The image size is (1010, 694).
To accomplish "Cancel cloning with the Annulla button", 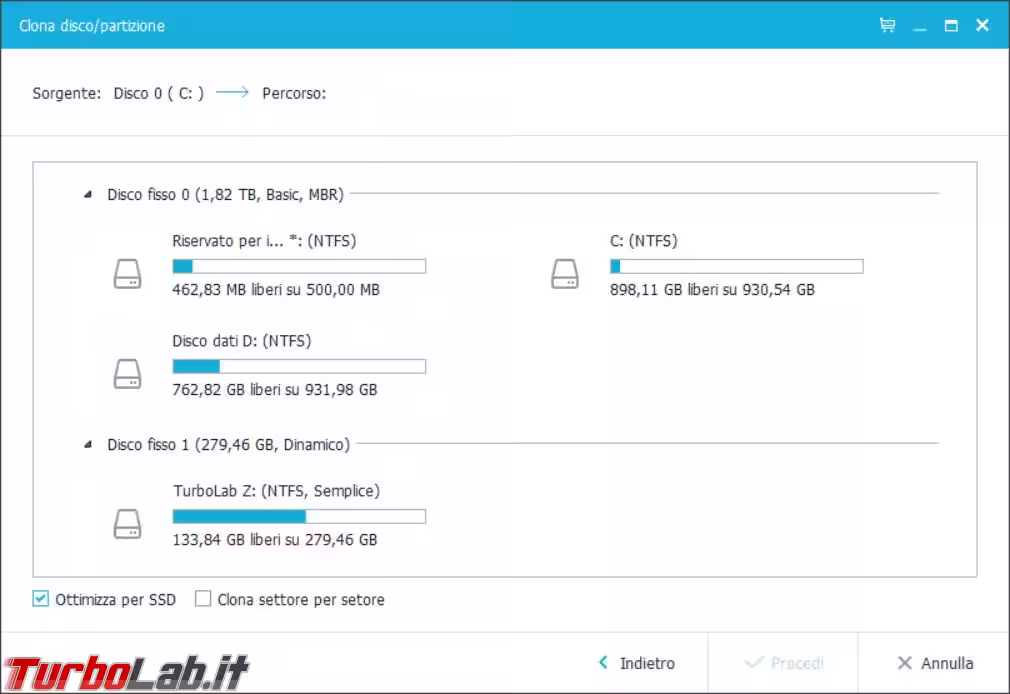I will click(935, 663).
